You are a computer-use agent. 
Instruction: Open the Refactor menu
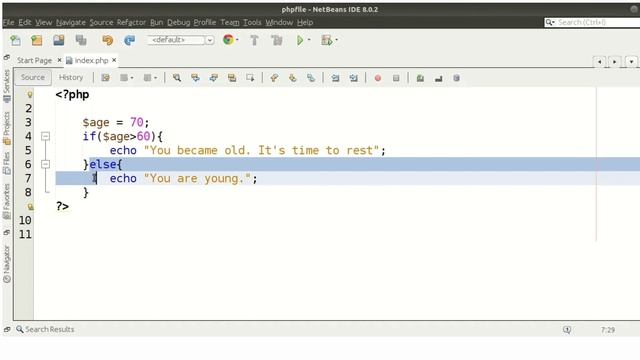coord(131,22)
